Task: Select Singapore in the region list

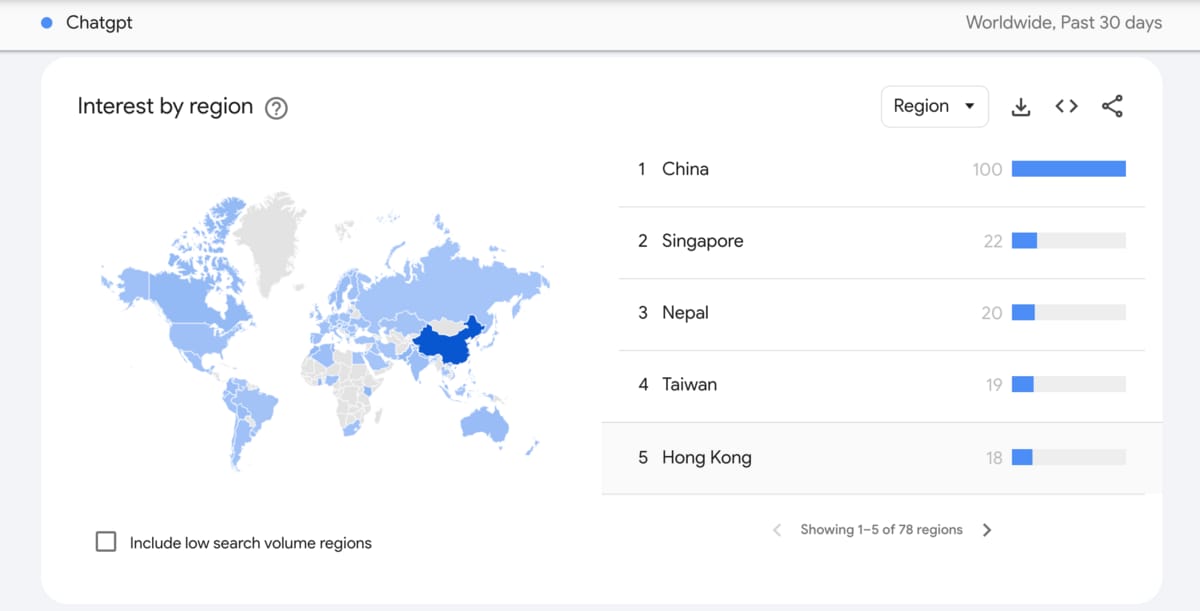Action: (x=702, y=241)
